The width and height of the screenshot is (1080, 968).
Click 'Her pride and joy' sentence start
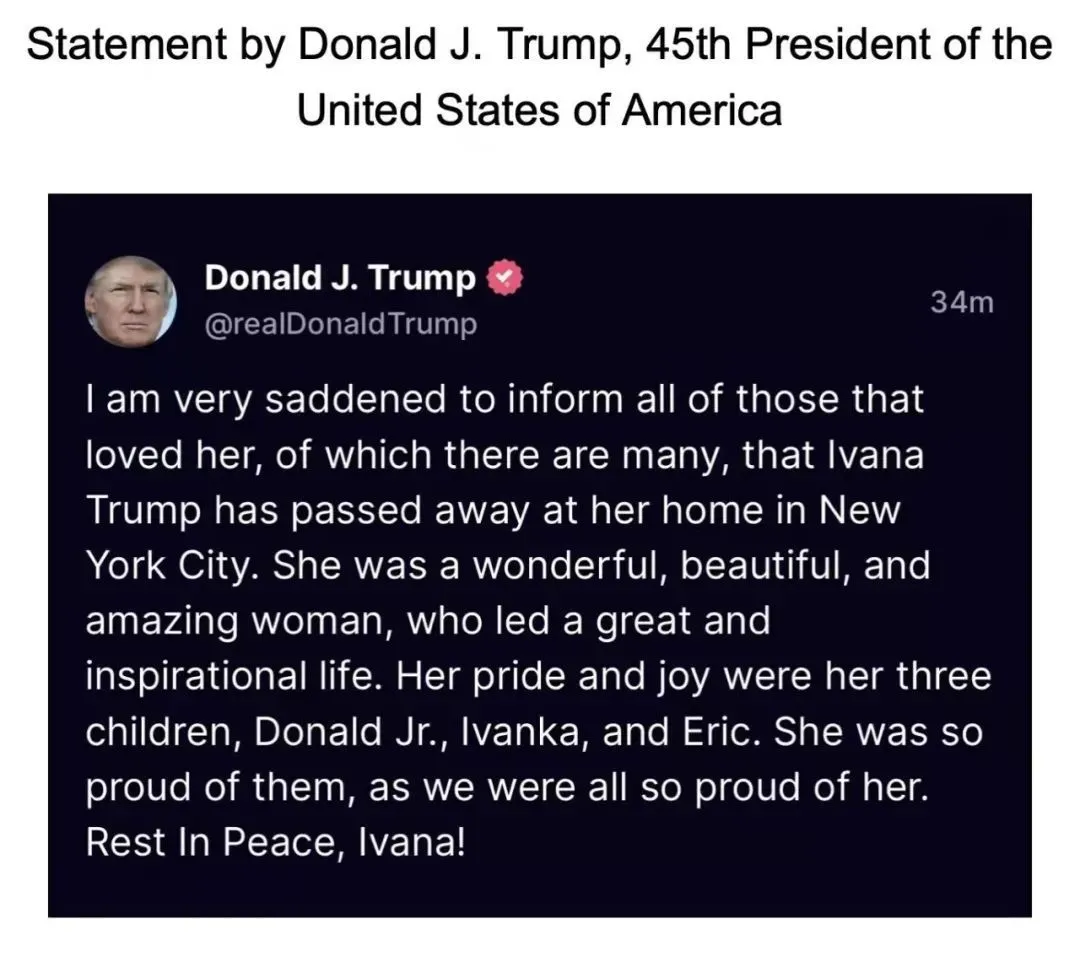(554, 677)
